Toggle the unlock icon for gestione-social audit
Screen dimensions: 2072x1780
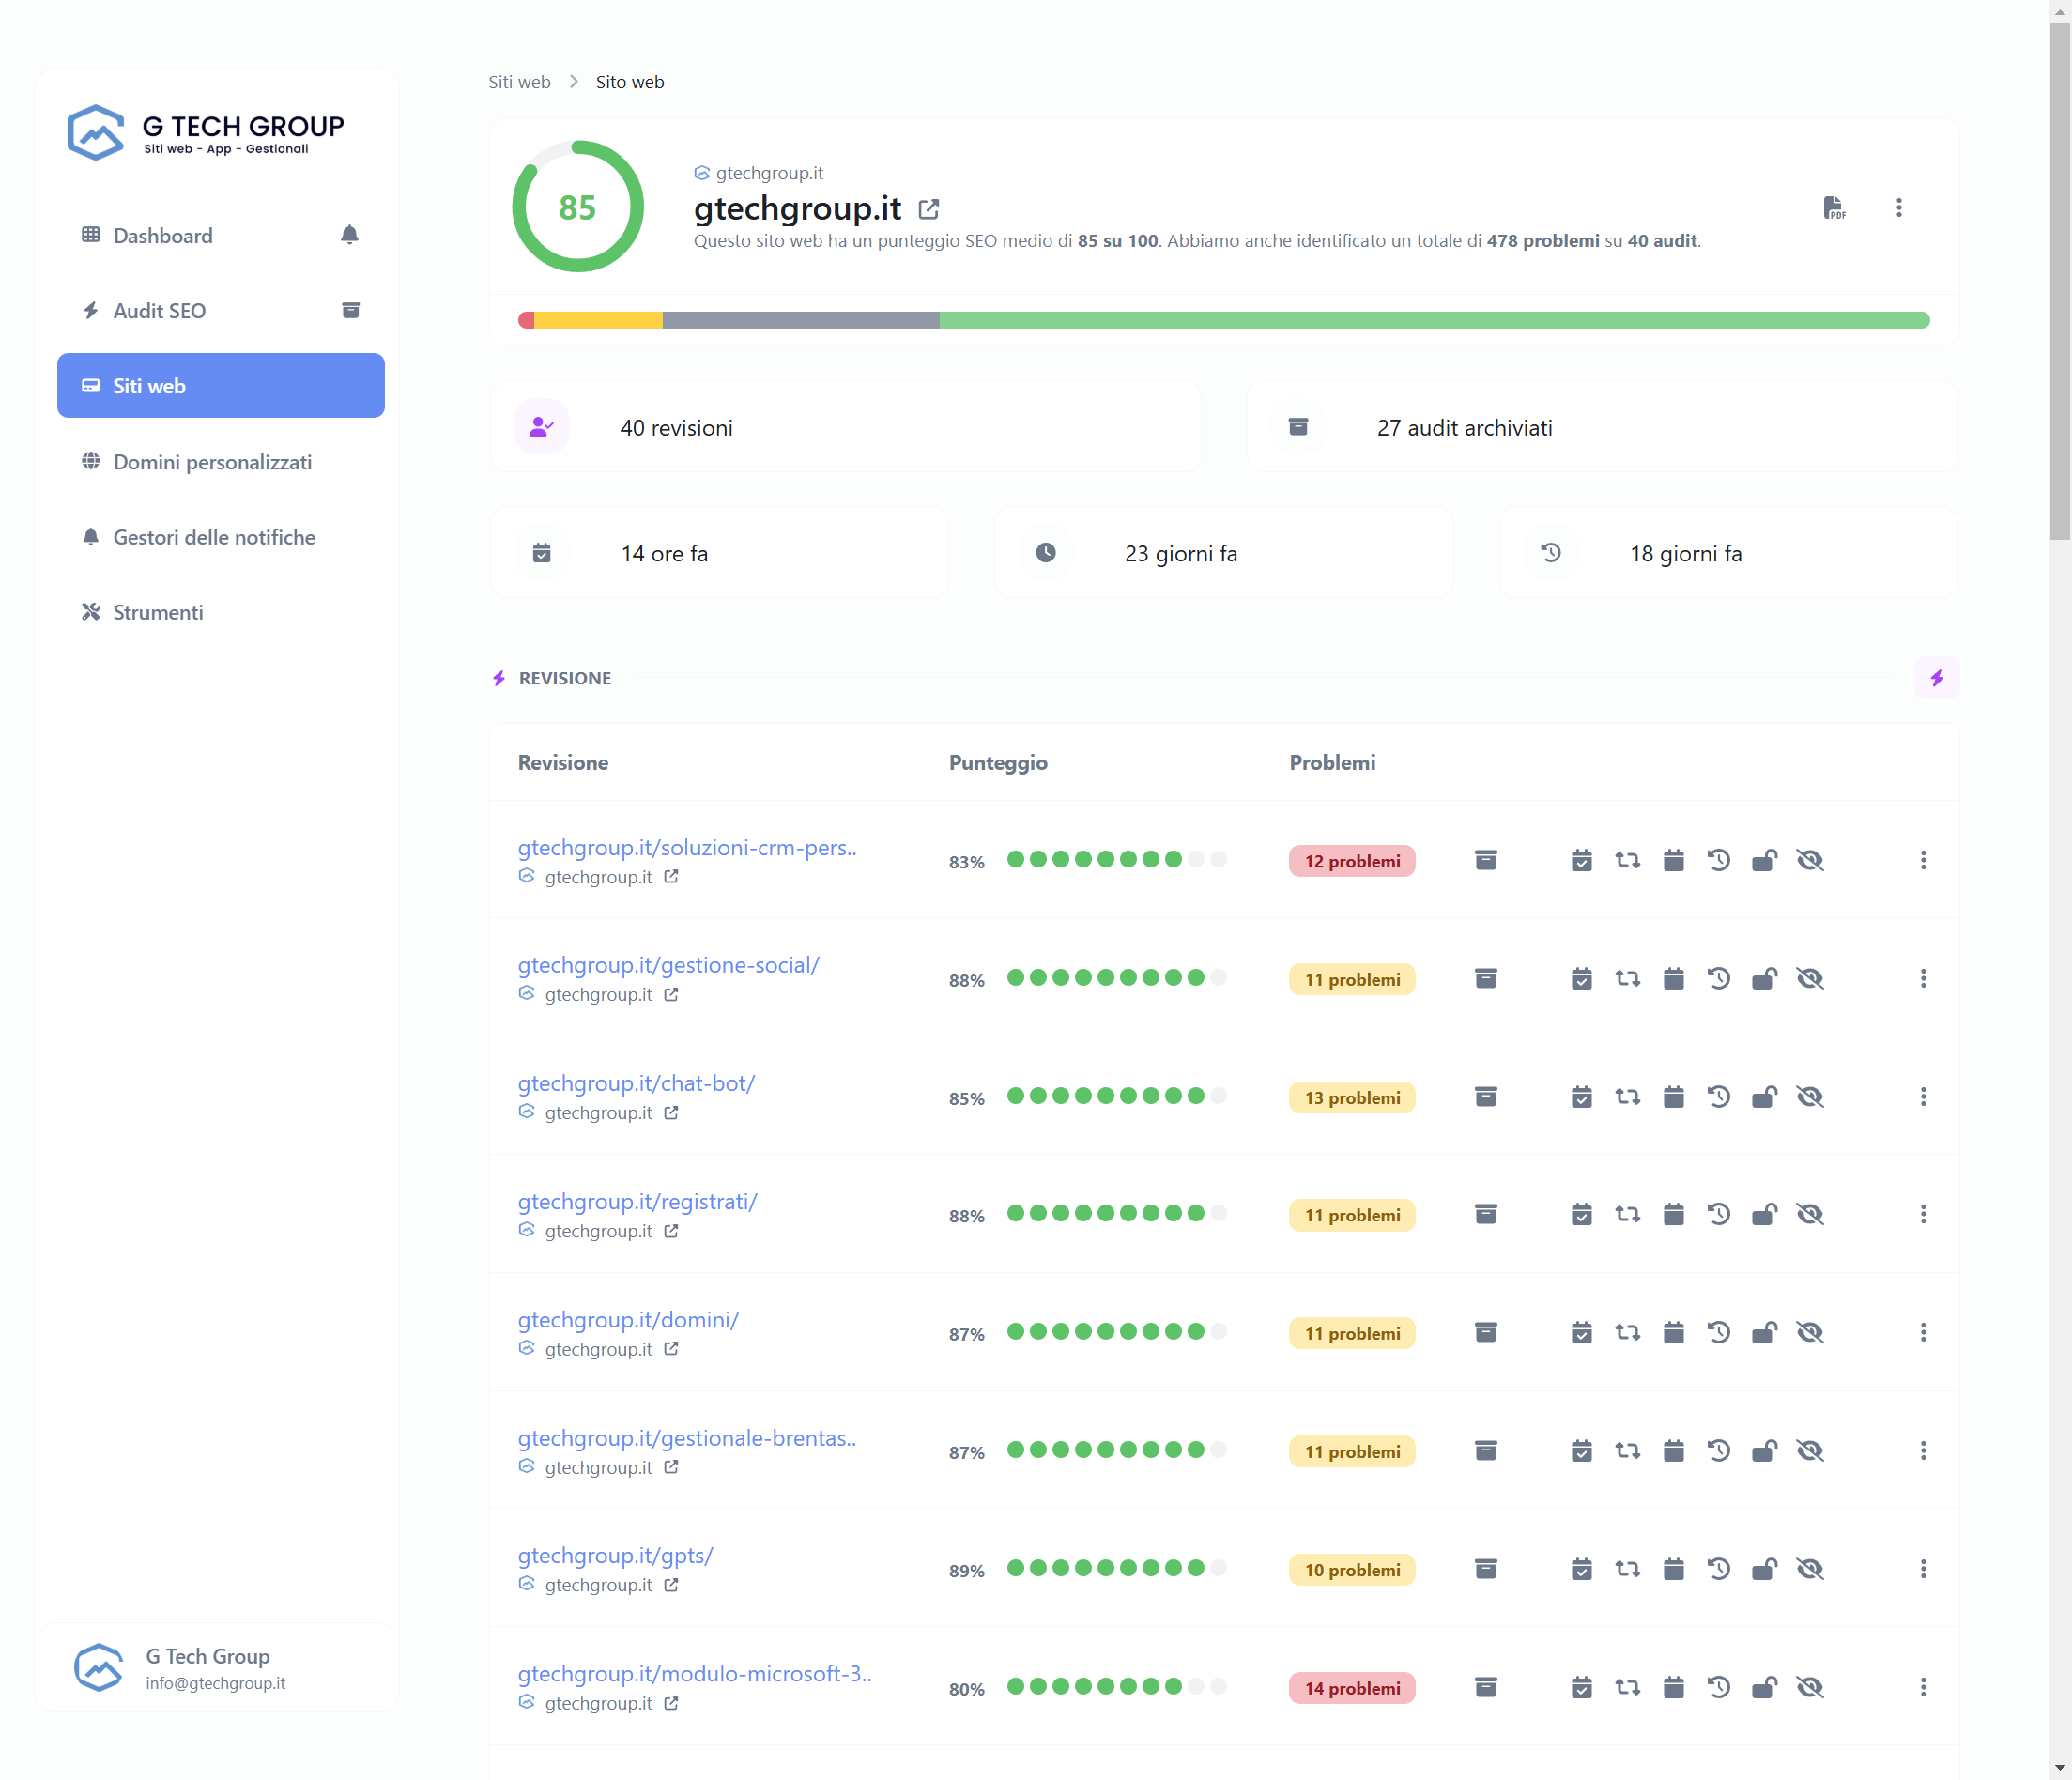click(1764, 978)
